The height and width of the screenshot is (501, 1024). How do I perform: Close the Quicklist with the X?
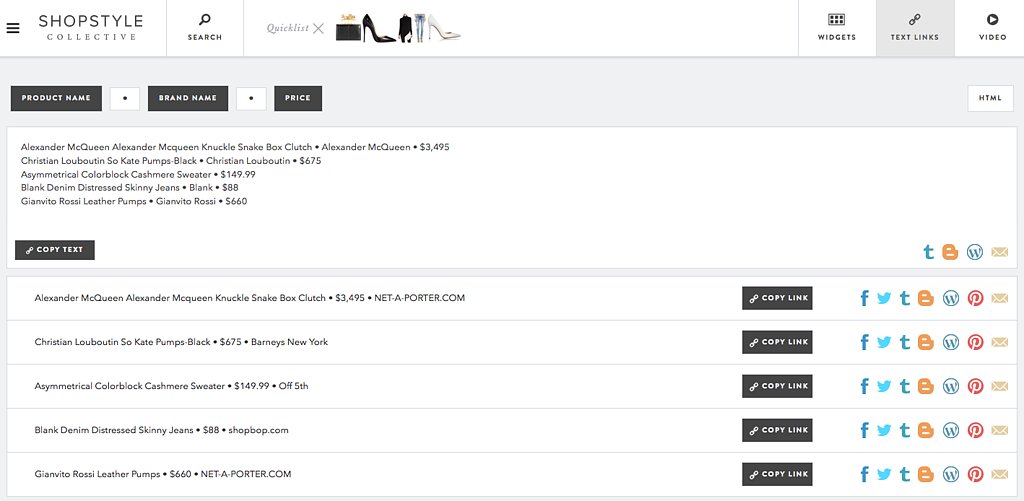point(318,28)
